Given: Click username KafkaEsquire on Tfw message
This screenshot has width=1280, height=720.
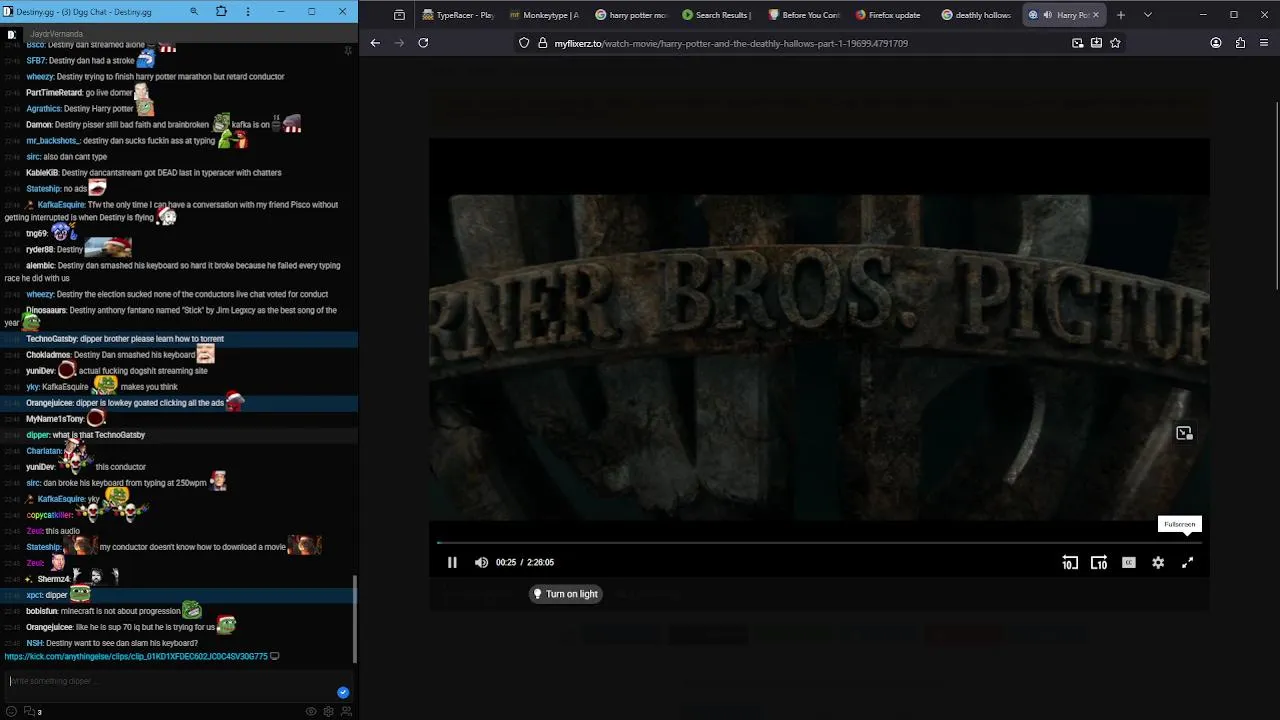Looking at the screenshot, I should pos(61,205).
